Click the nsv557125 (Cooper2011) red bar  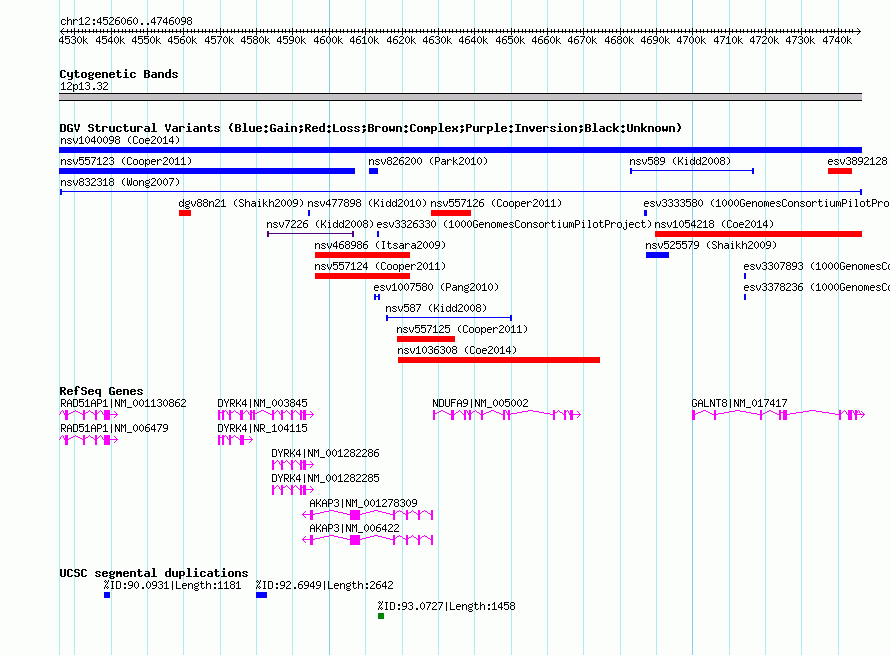(426, 339)
